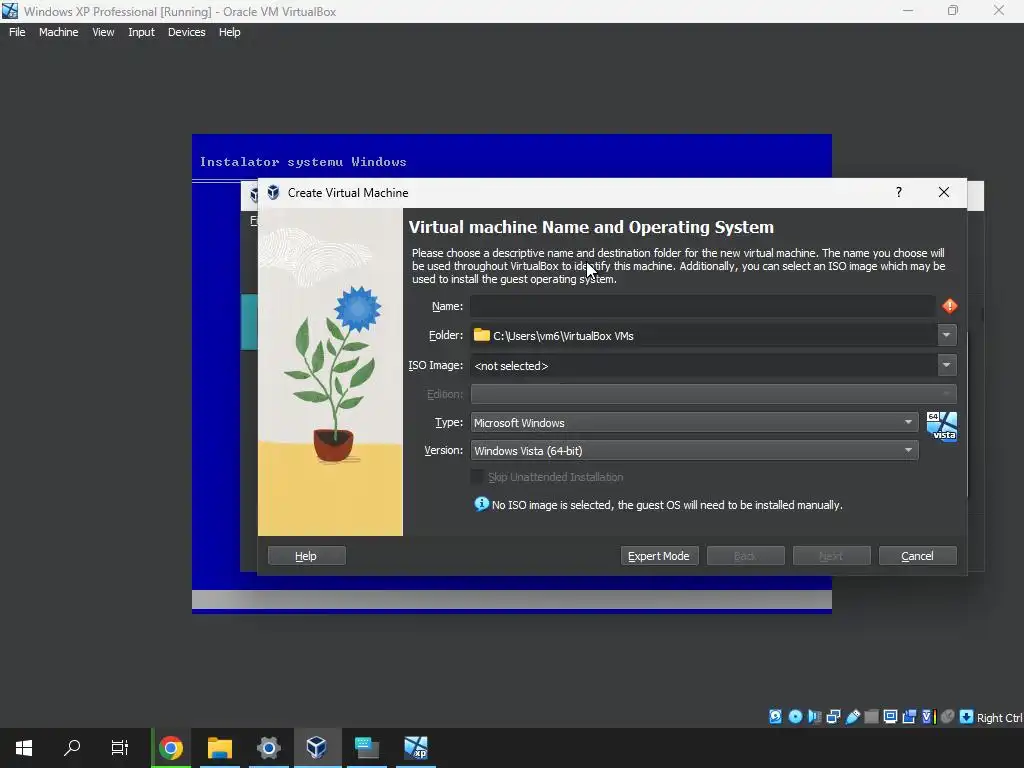The image size is (1024, 768).
Task: Click into the Name input field
Action: (x=703, y=306)
